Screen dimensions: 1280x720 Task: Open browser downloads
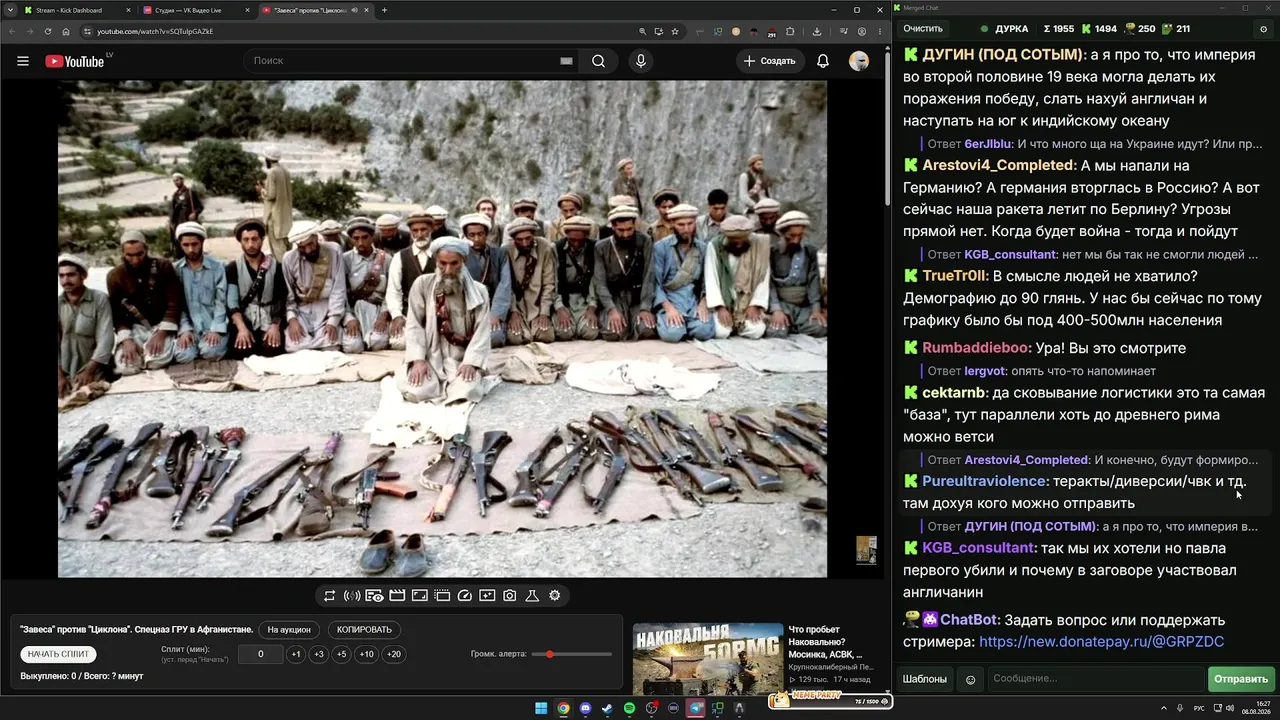[817, 31]
